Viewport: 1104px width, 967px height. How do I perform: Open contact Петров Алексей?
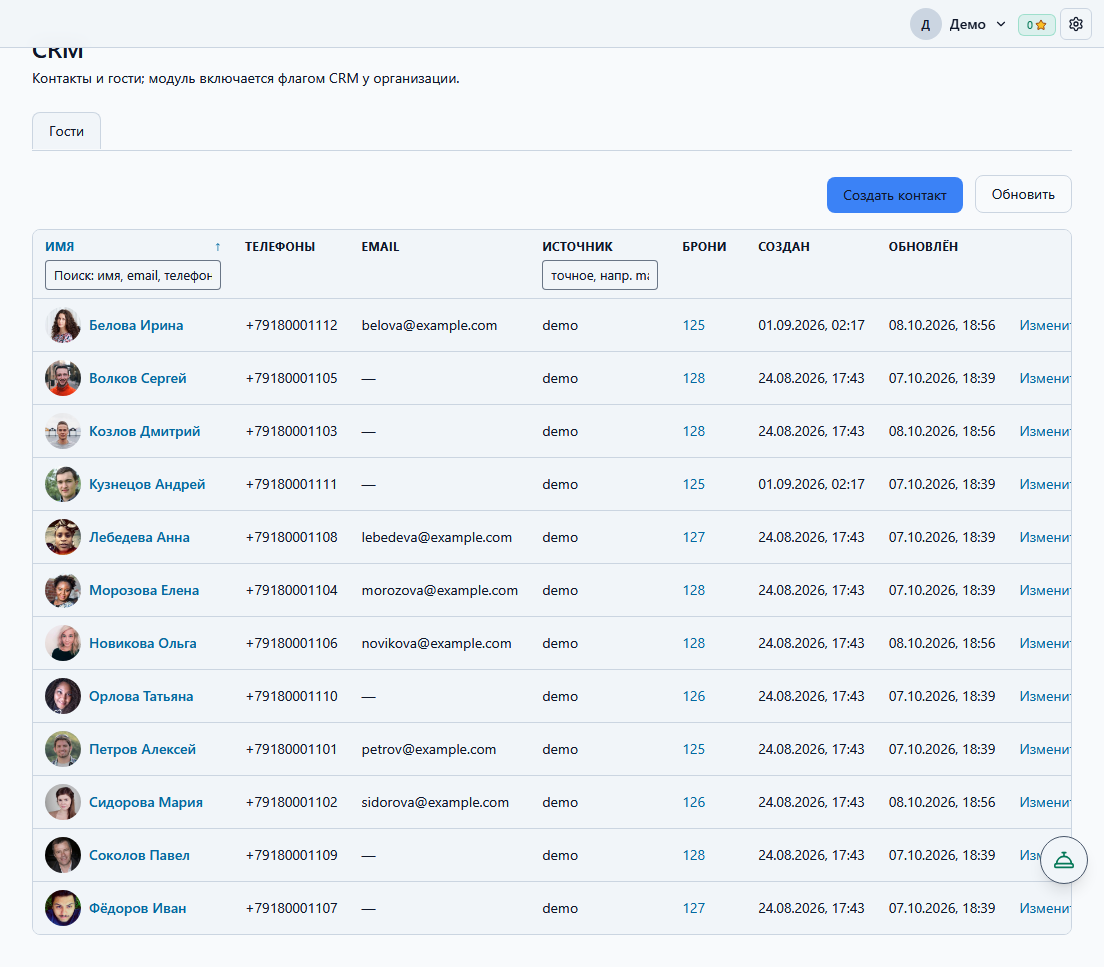[x=142, y=749]
